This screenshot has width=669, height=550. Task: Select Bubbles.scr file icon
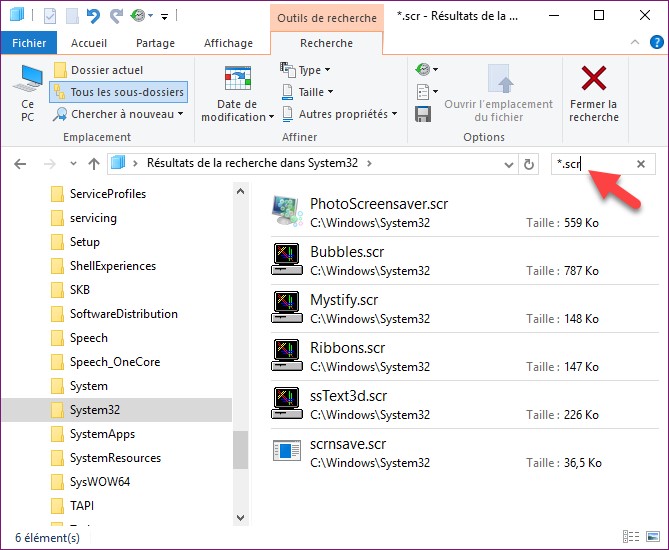point(287,259)
